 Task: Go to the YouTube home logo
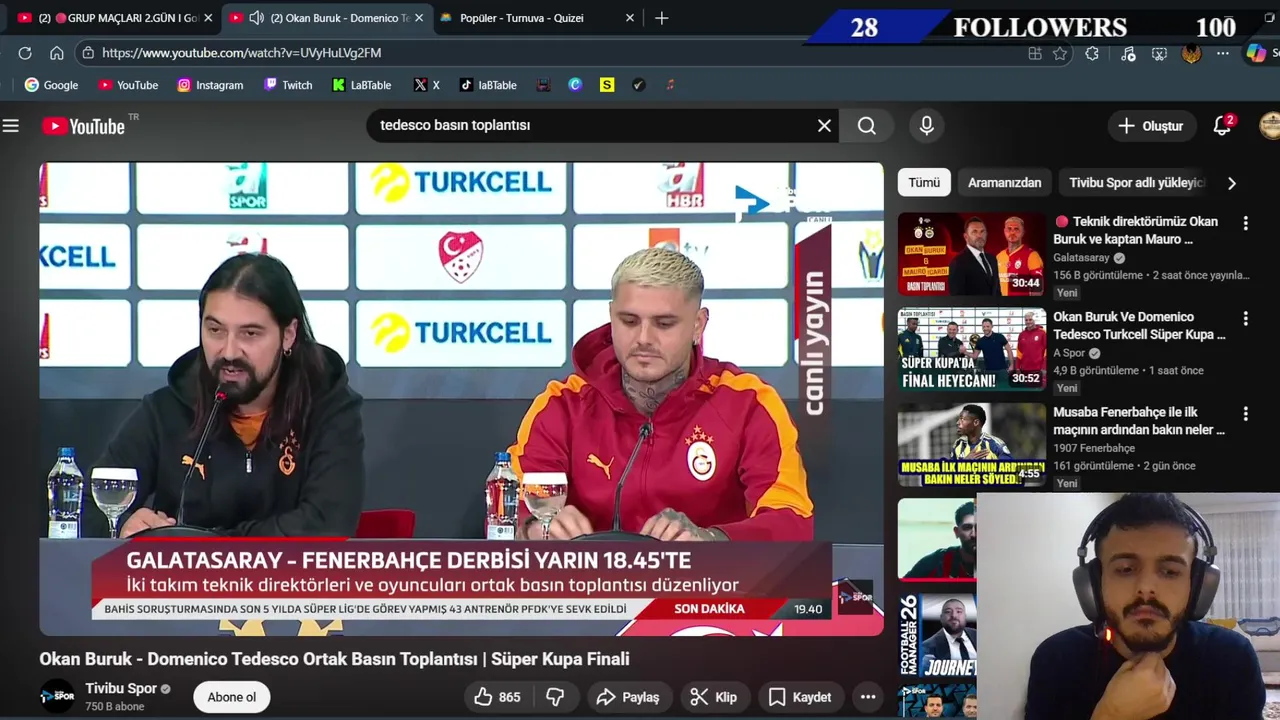tap(84, 126)
